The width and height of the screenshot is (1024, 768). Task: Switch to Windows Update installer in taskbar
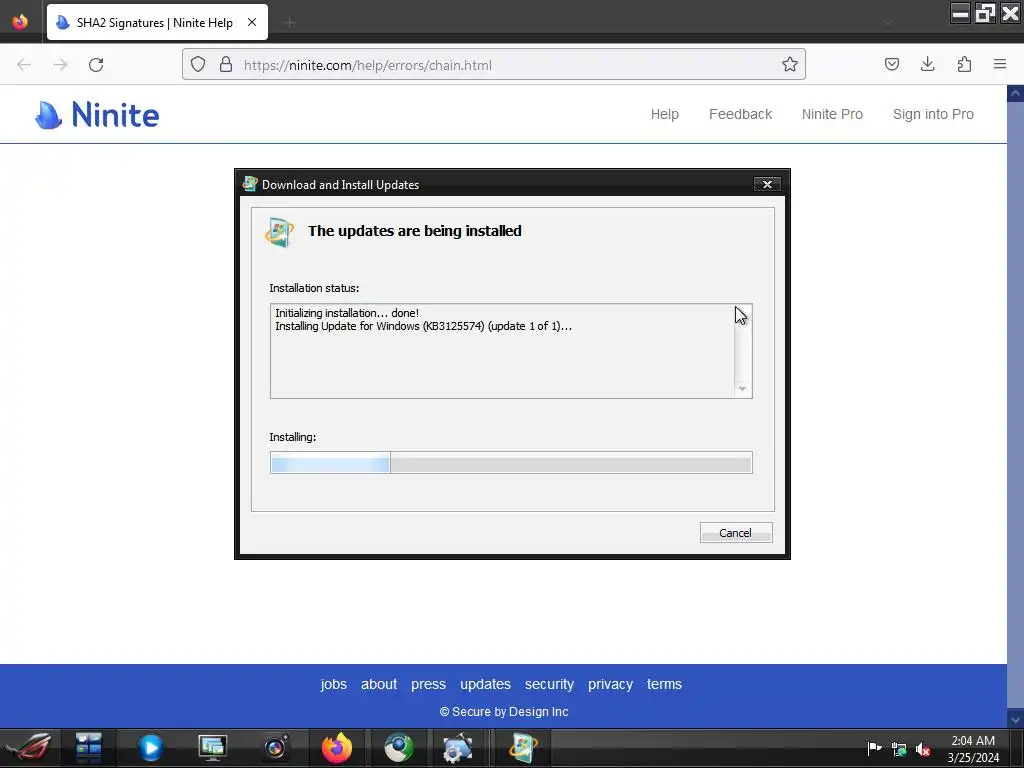[x=523, y=748]
